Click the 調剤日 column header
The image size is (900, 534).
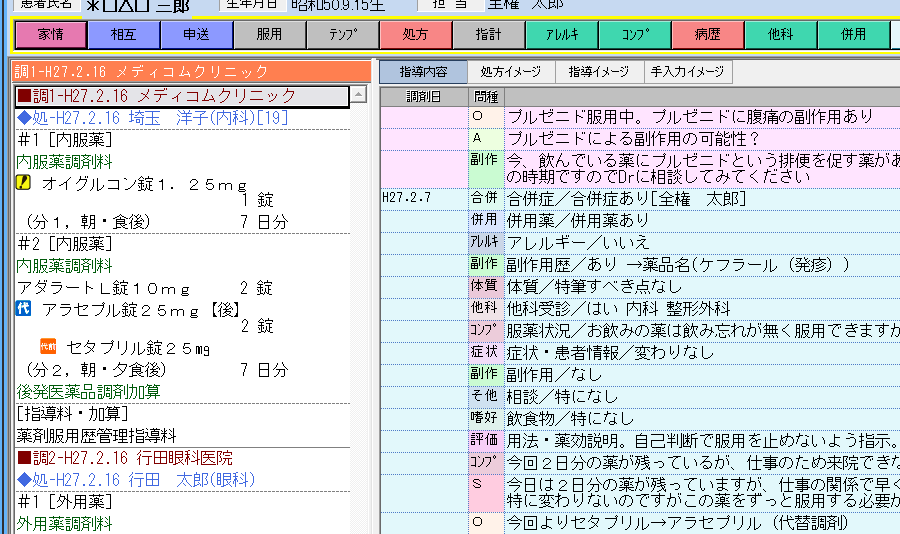(x=424, y=96)
